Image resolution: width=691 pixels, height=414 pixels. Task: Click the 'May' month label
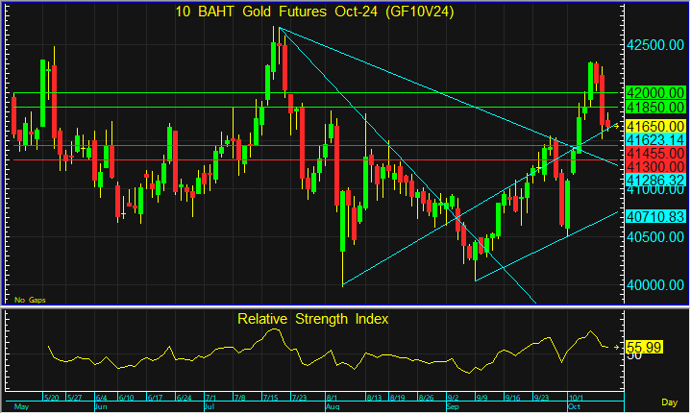coord(22,407)
